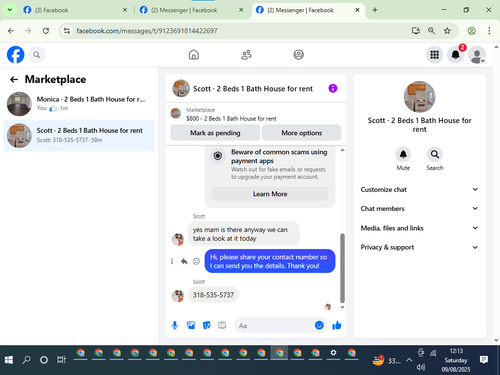Click Mark as pending button
The width and height of the screenshot is (500, 375).
coord(215,133)
